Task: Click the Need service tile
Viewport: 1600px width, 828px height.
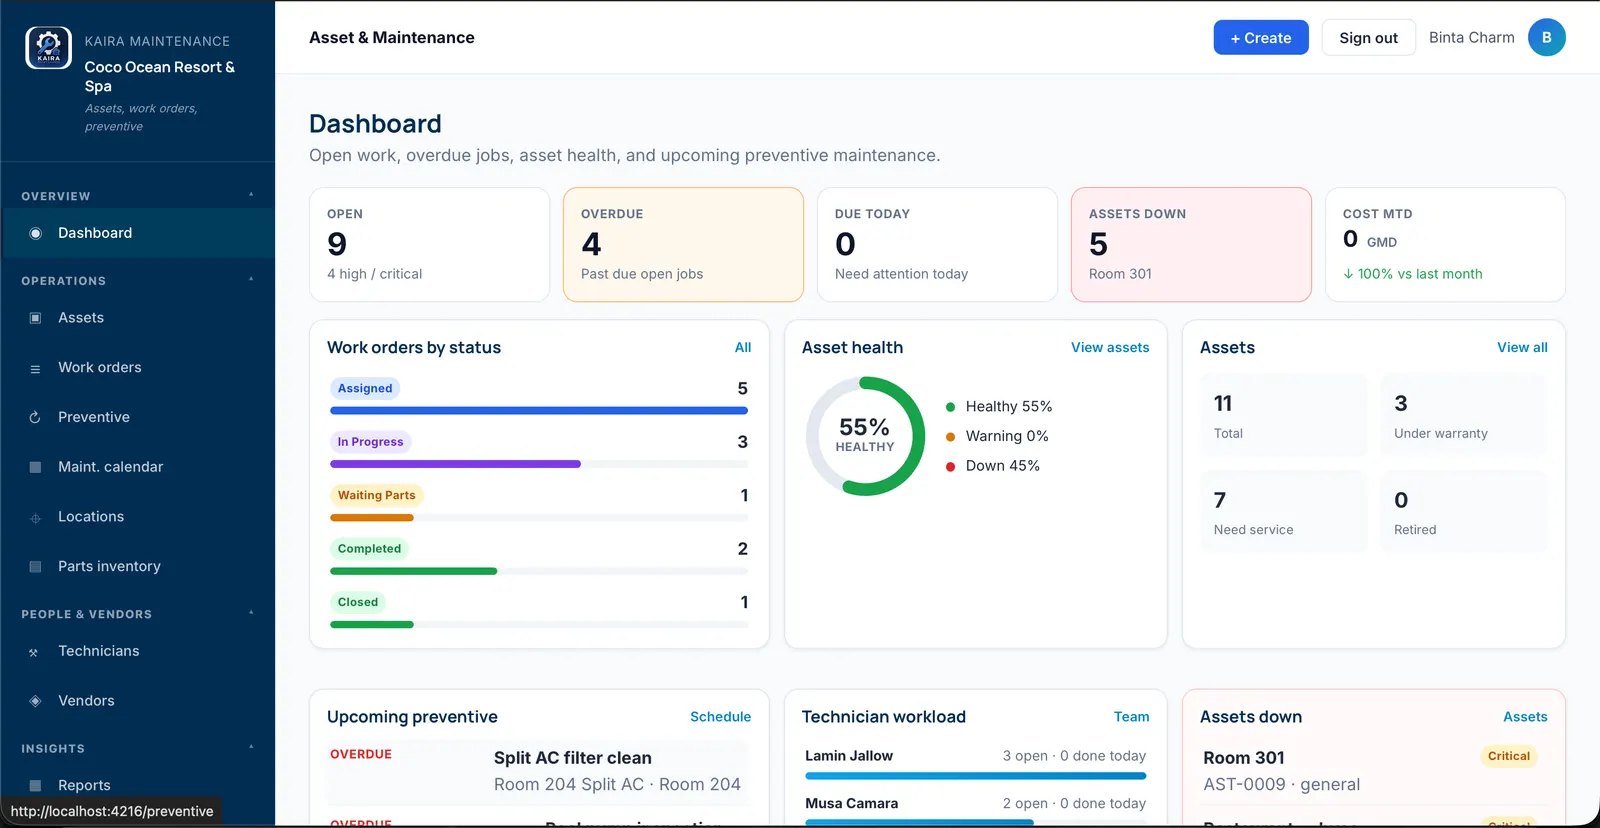Action: [x=1283, y=512]
